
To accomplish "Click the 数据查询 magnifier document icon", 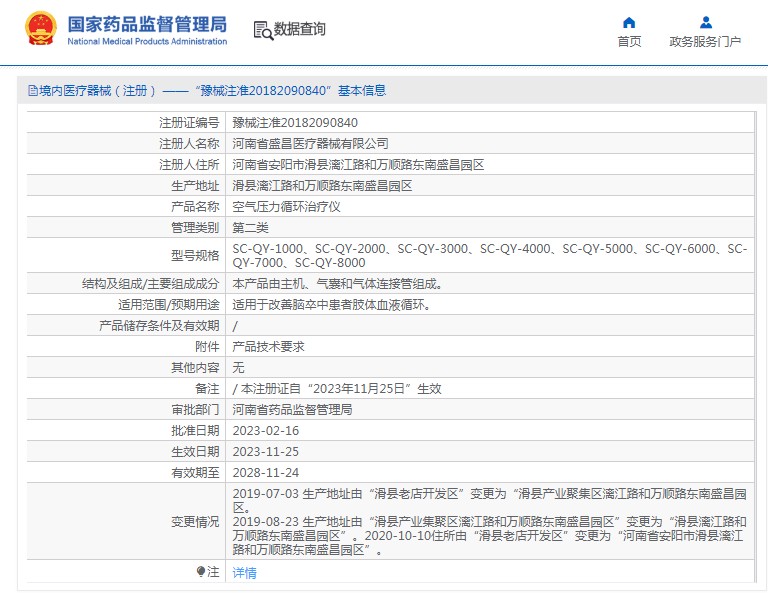I will [263, 30].
